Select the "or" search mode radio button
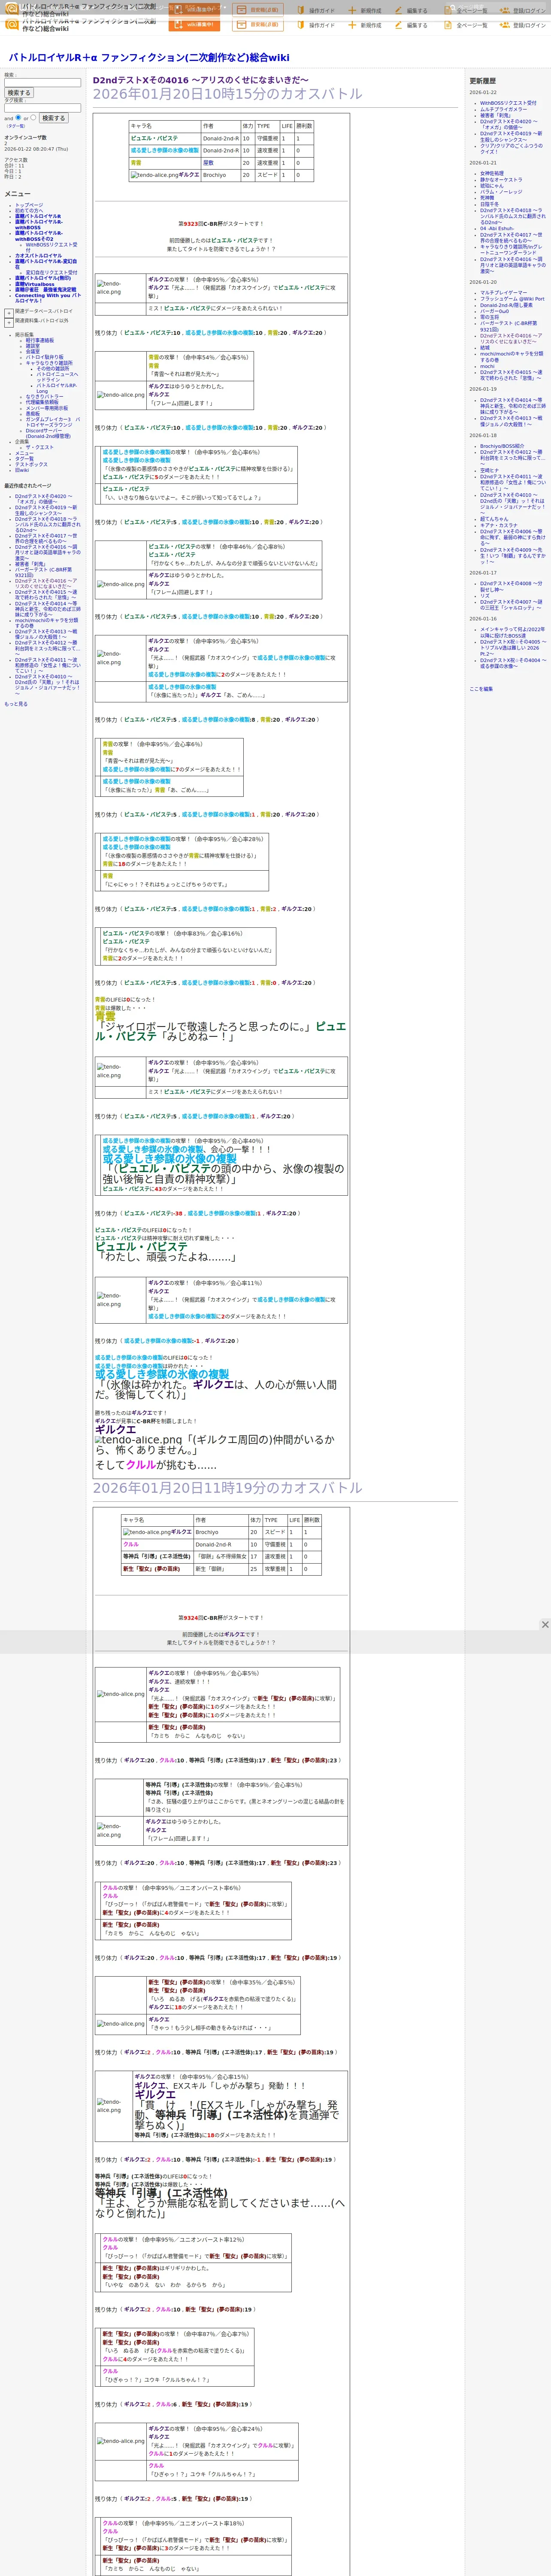551x2576 pixels. [33, 117]
